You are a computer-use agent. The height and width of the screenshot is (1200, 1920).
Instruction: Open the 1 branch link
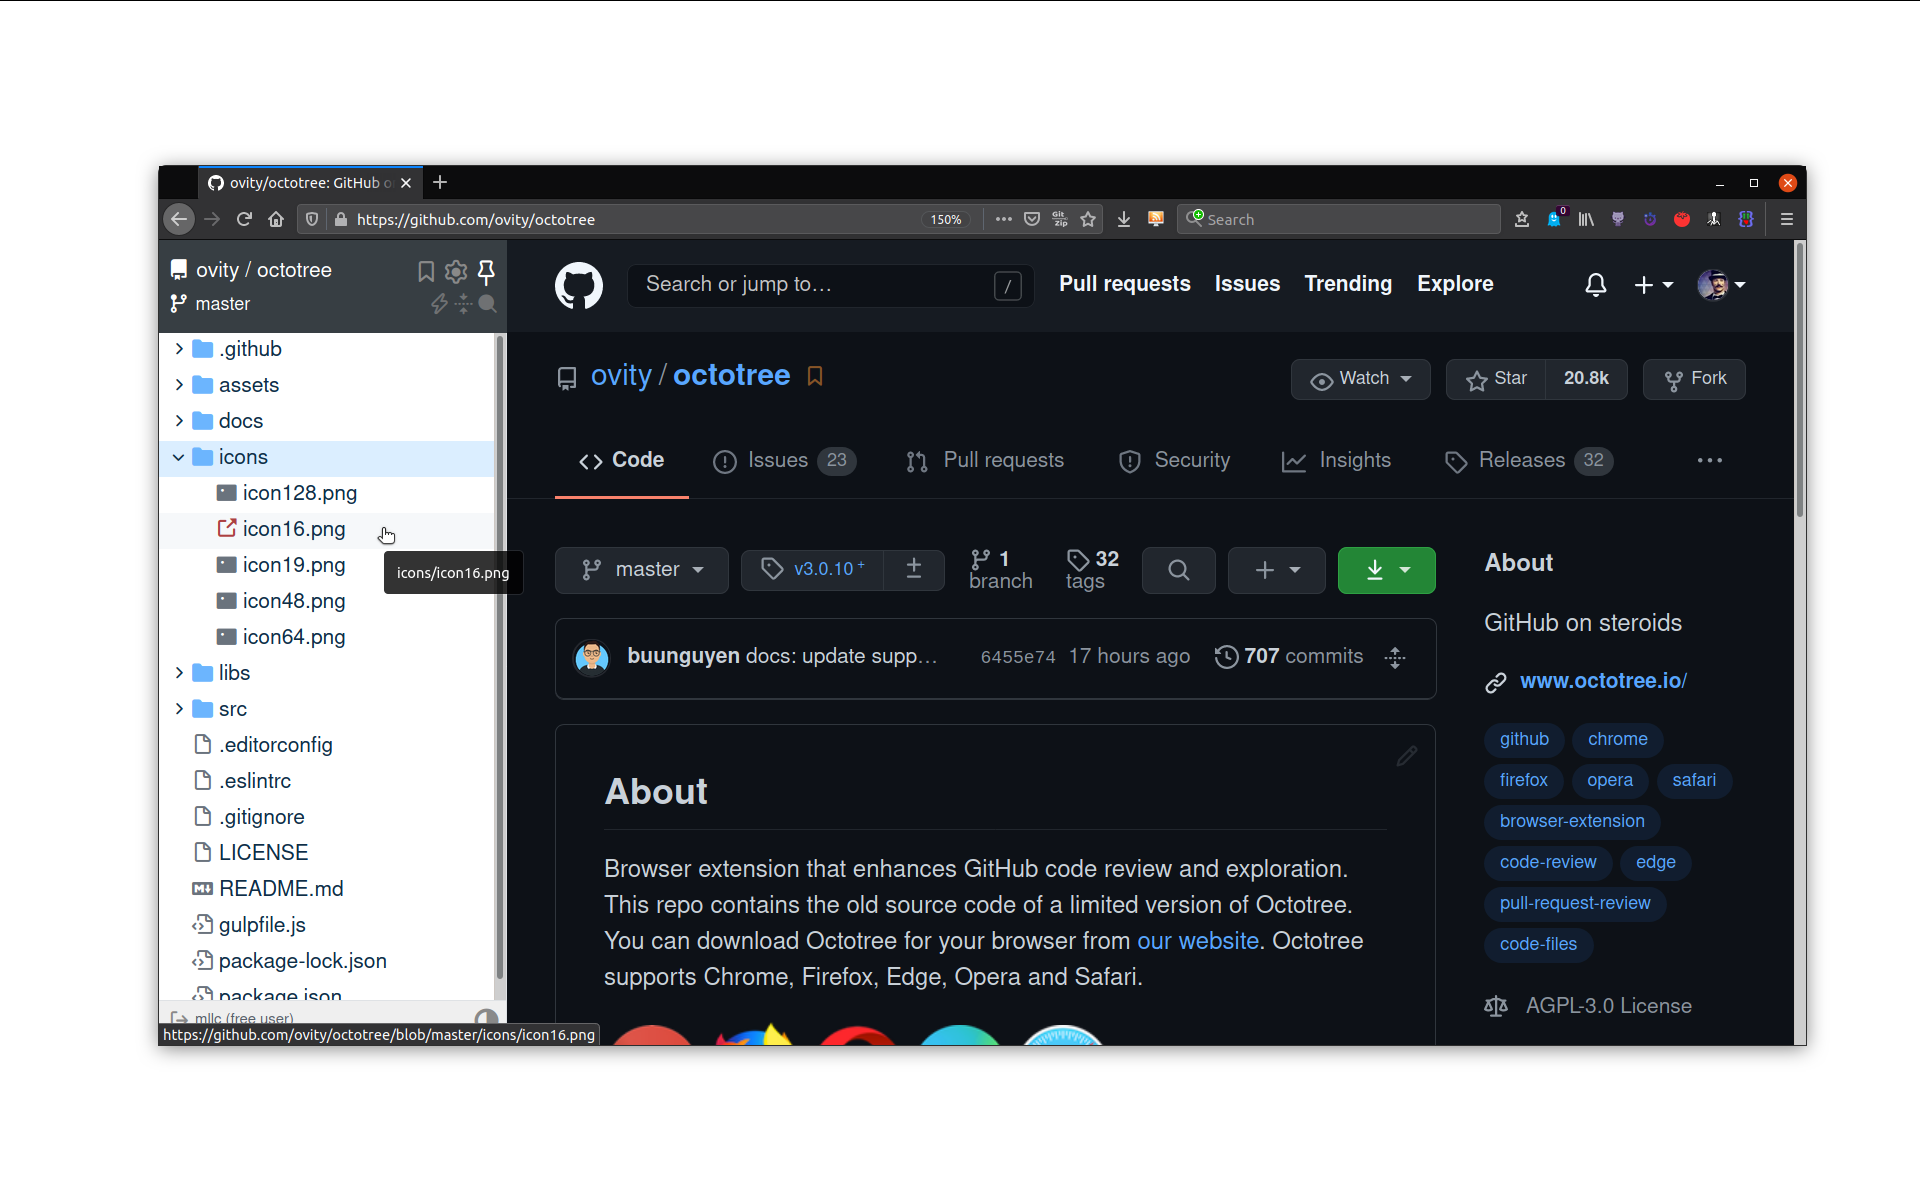[1000, 570]
